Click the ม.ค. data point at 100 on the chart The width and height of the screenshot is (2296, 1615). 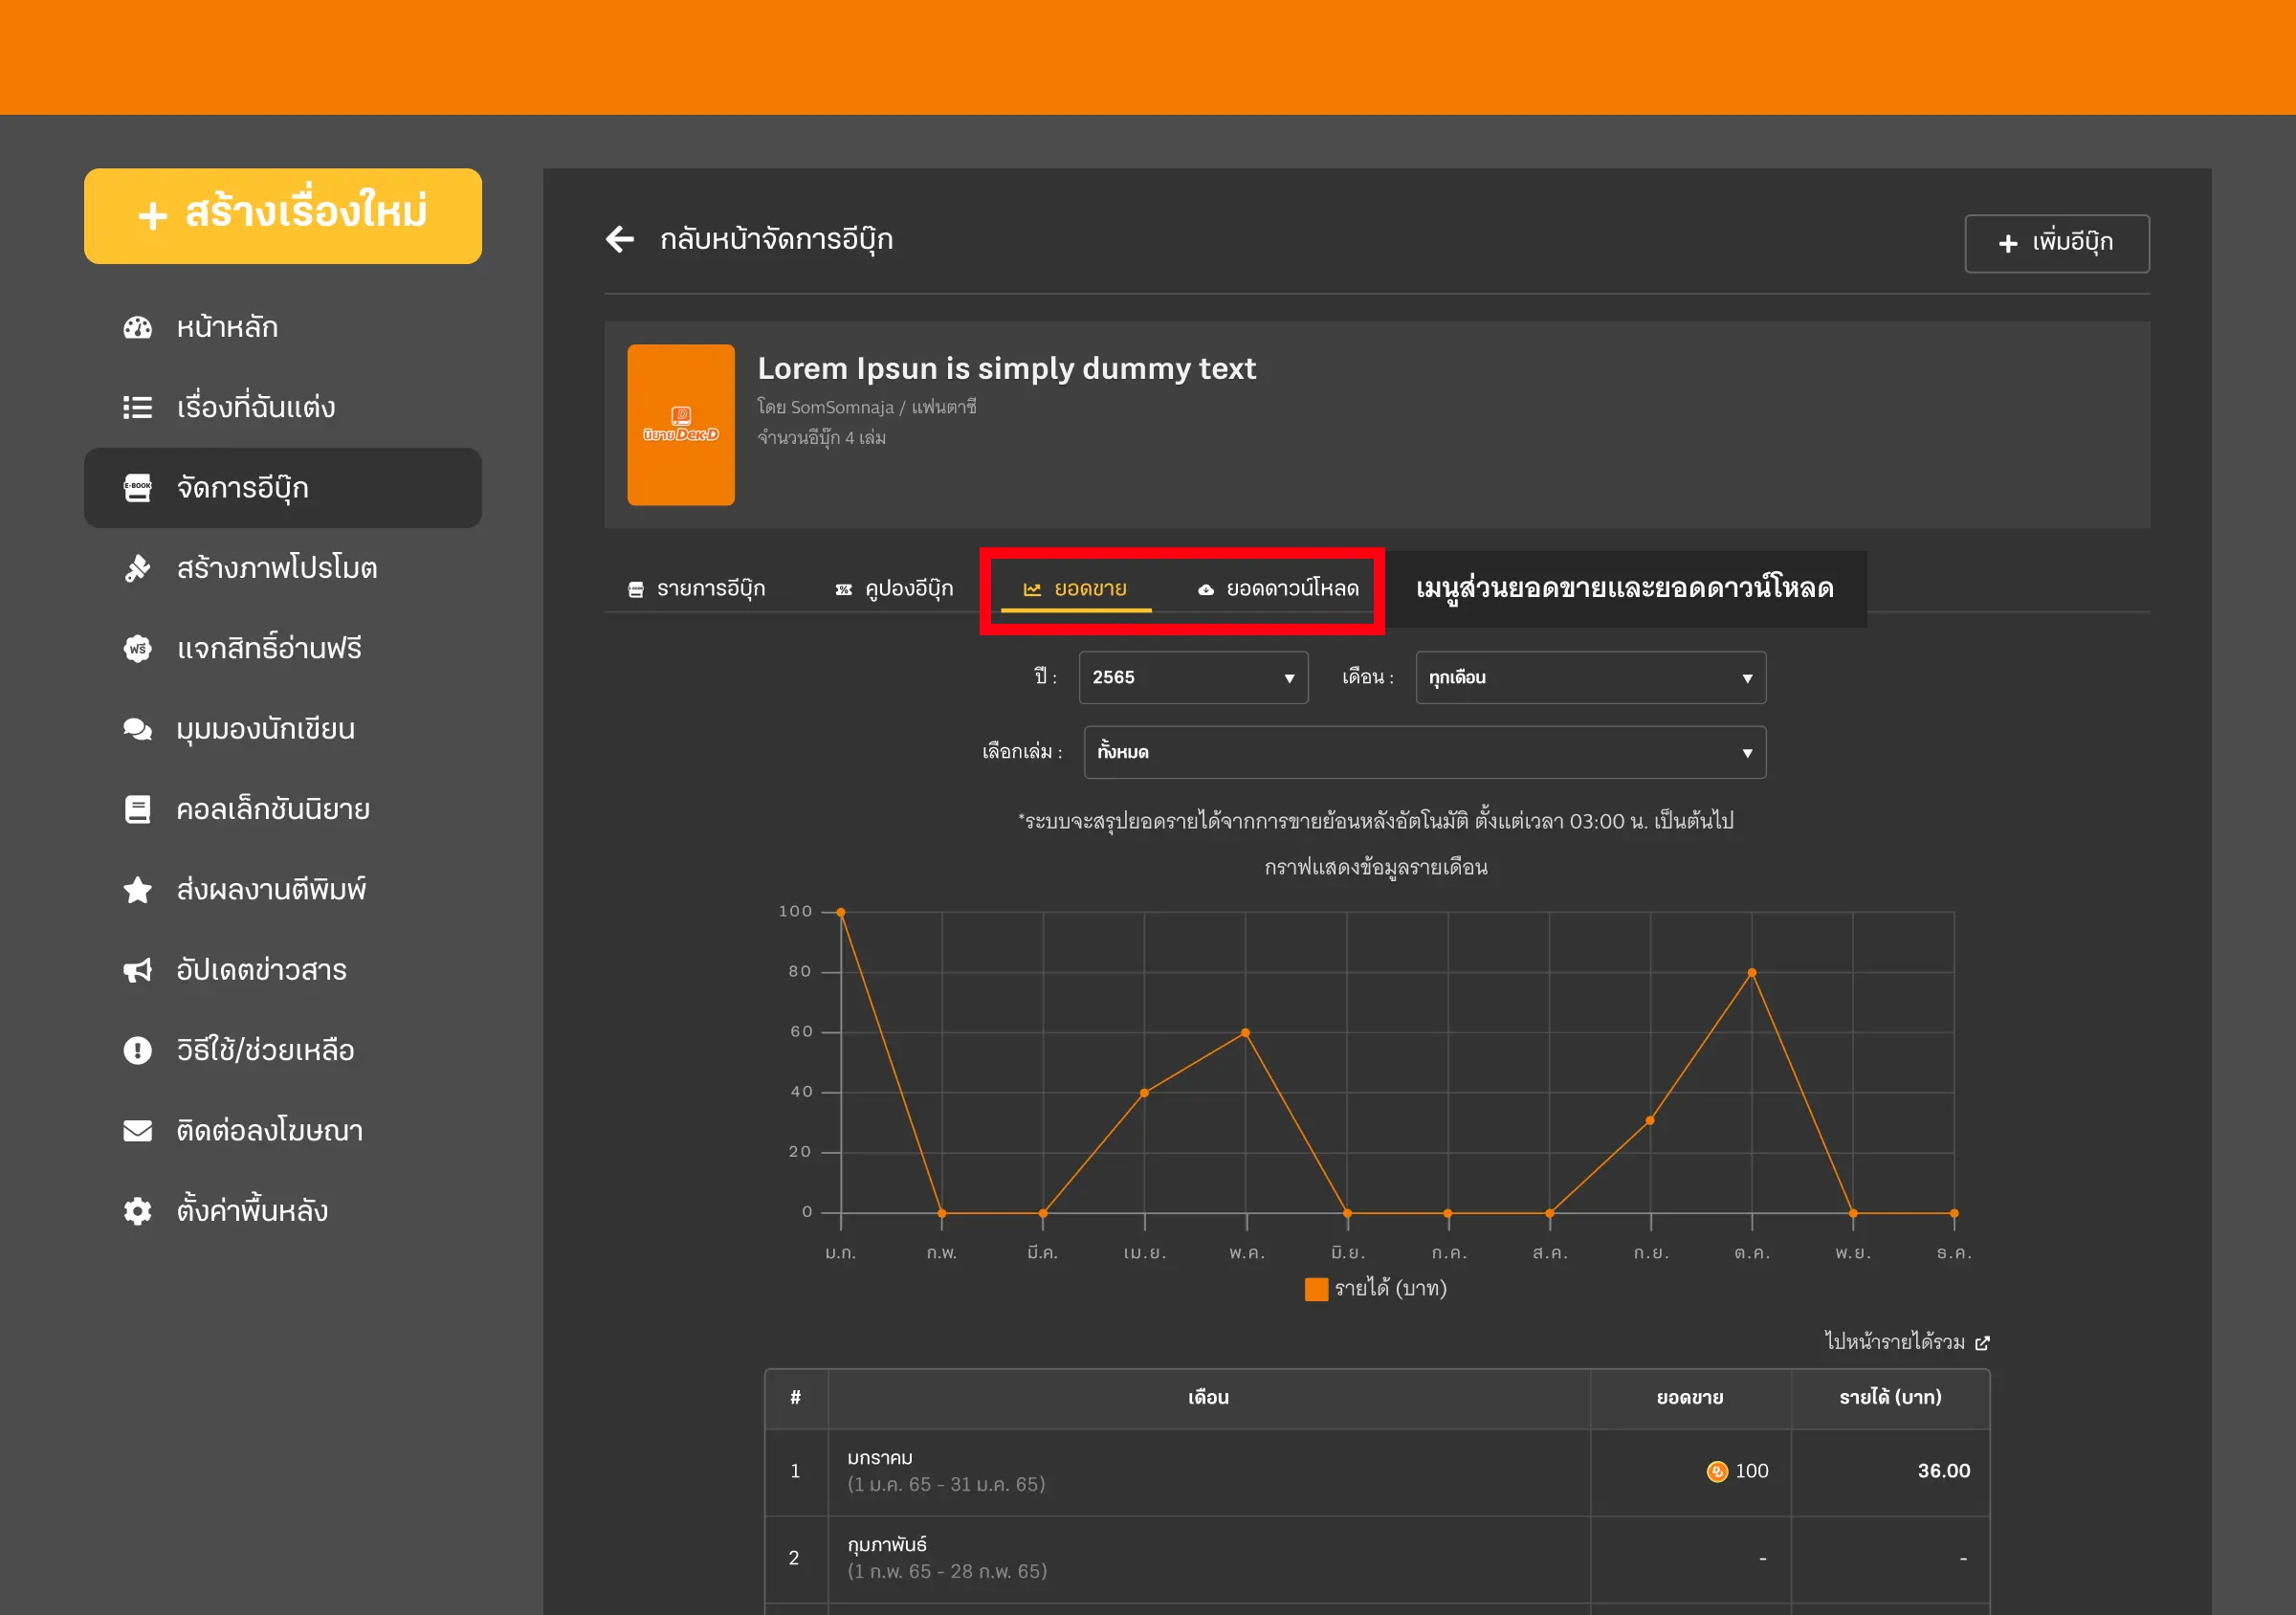pyautogui.click(x=841, y=912)
